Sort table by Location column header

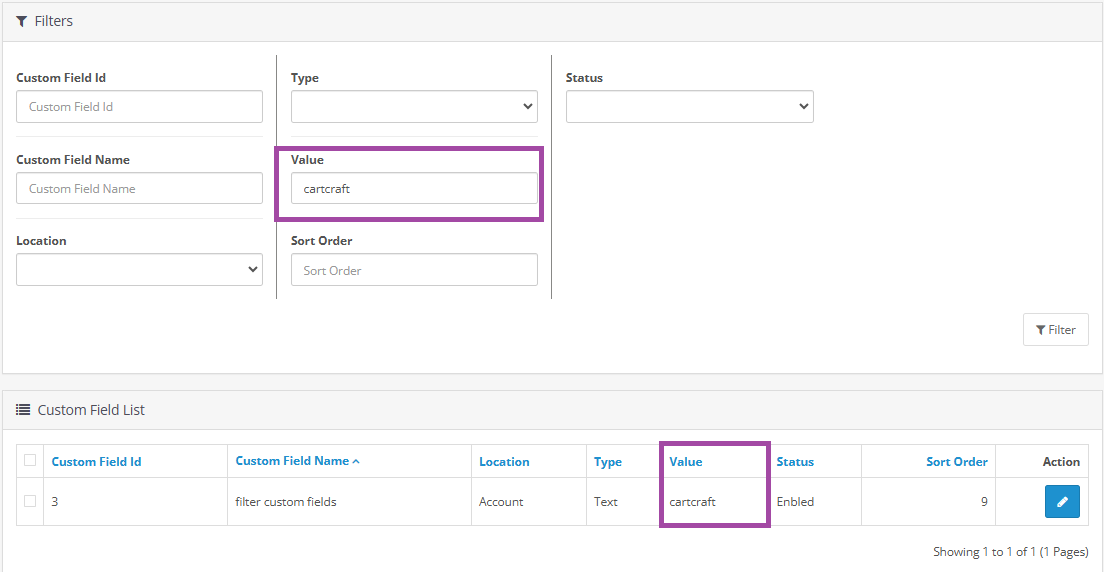pos(504,462)
